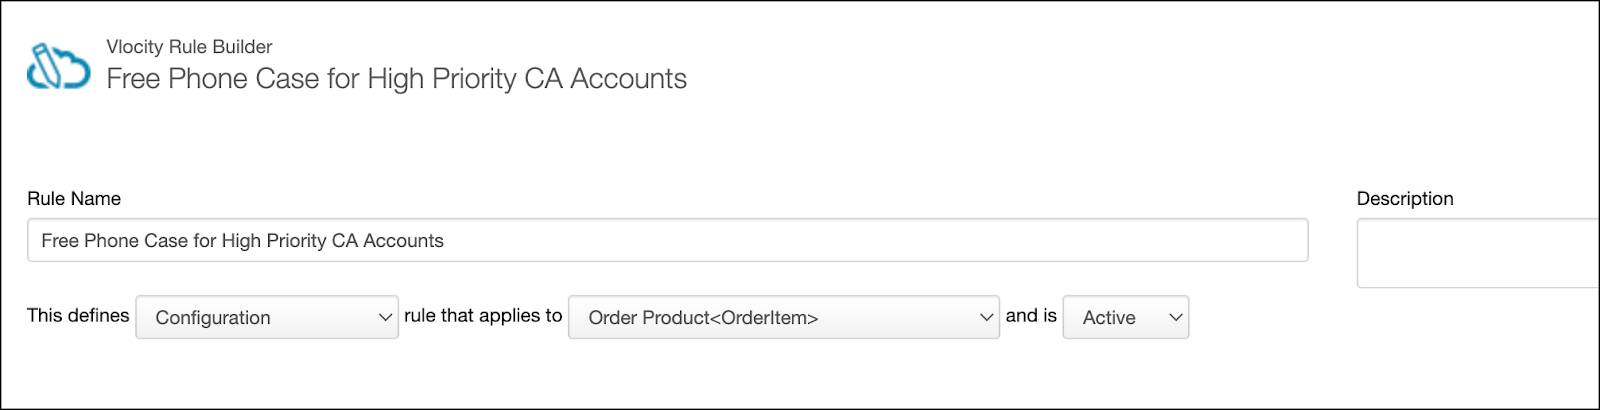Click the Description field label
Screen dimensions: 1600x410
click(x=1405, y=198)
